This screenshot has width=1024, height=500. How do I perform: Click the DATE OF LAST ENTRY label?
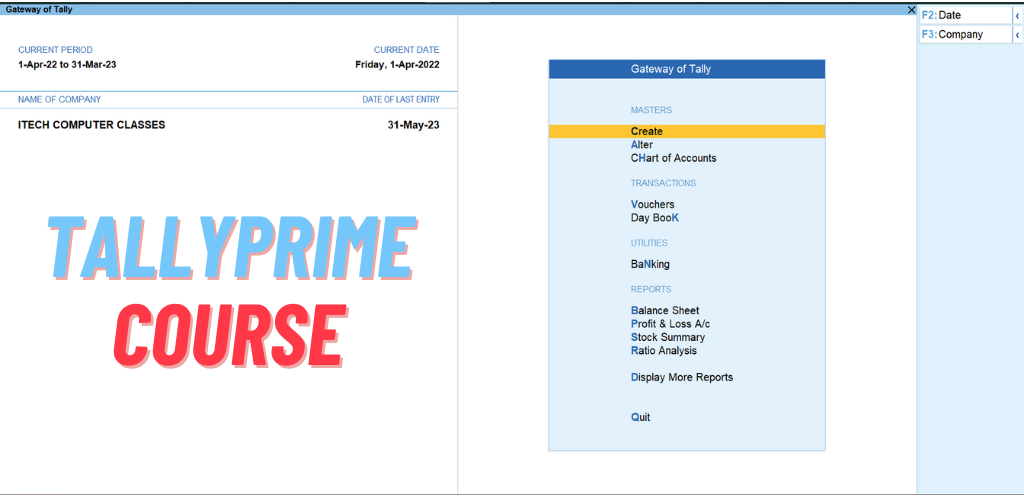(401, 99)
